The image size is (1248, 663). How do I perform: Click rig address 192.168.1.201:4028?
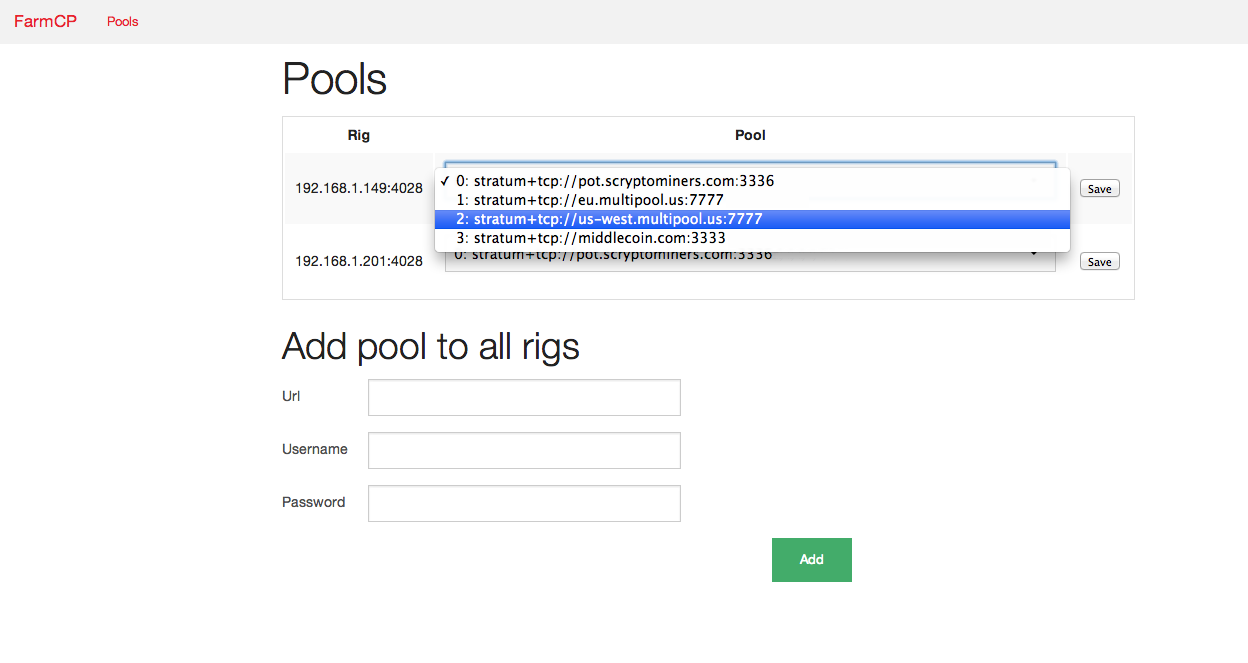click(359, 261)
